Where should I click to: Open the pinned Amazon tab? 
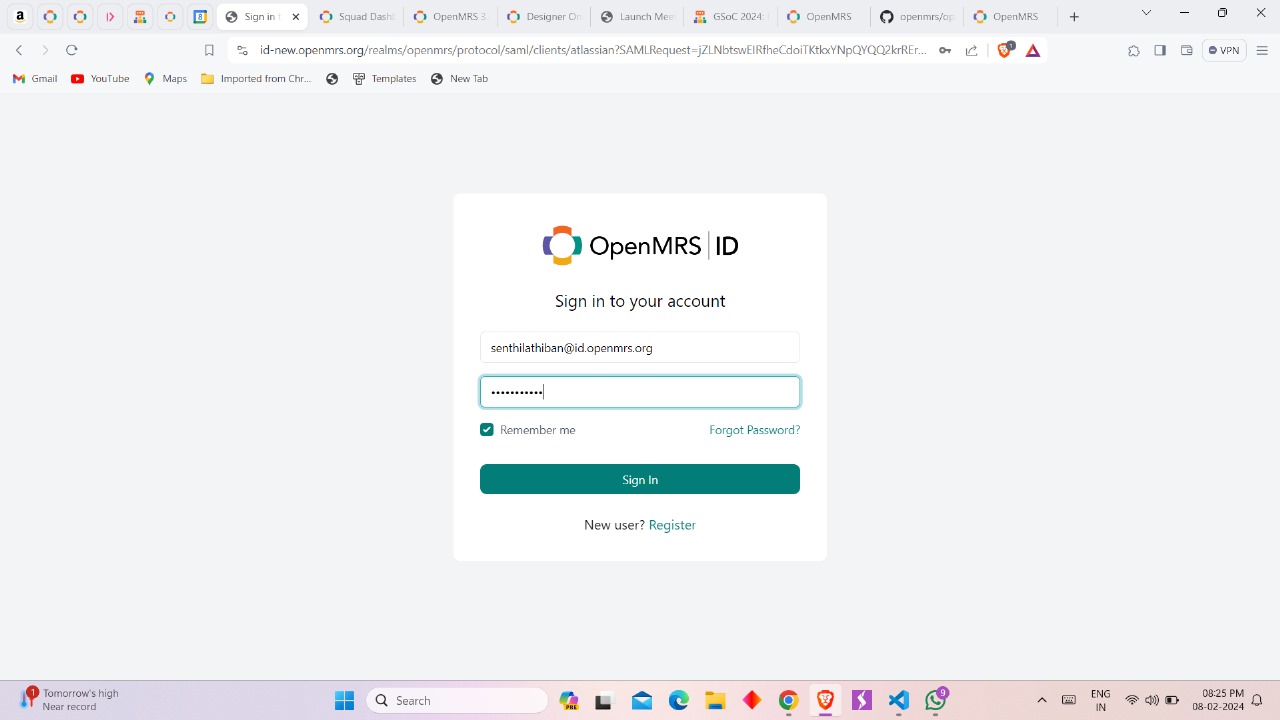pyautogui.click(x=20, y=16)
